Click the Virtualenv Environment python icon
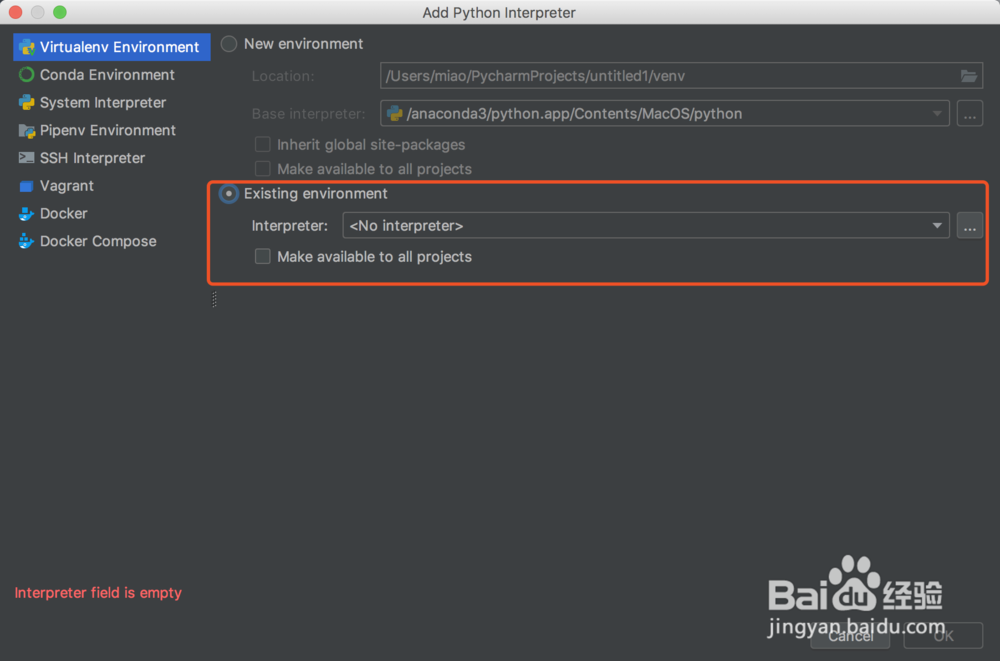Image resolution: width=1000 pixels, height=661 pixels. click(x=27, y=47)
